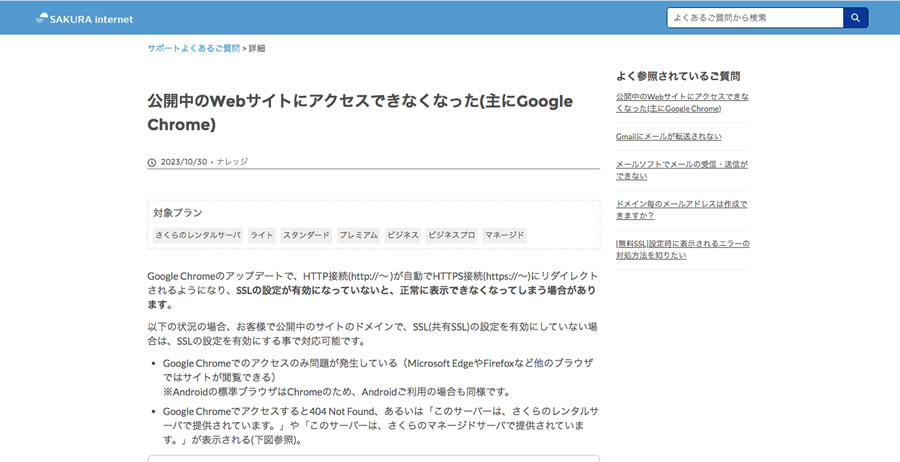The height and width of the screenshot is (462, 900).
Task: Open sidebar link メールソフトでメールの受信・送信ができない
Action: pos(682,170)
